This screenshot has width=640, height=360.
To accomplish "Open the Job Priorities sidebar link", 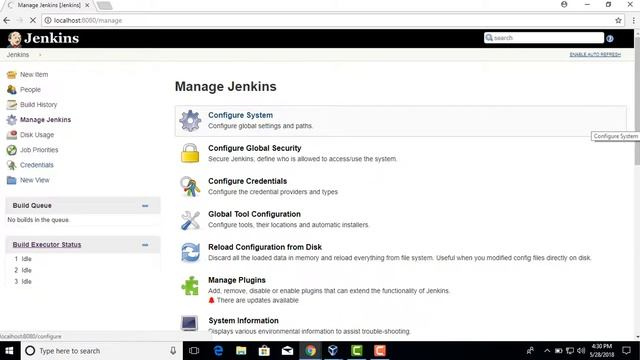I will pyautogui.click(x=39, y=150).
